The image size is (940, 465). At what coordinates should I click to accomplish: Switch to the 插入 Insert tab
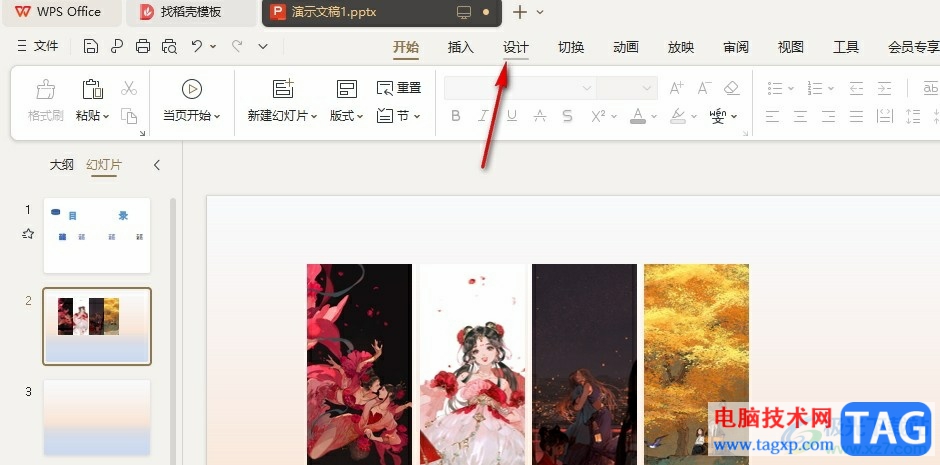[x=460, y=47]
